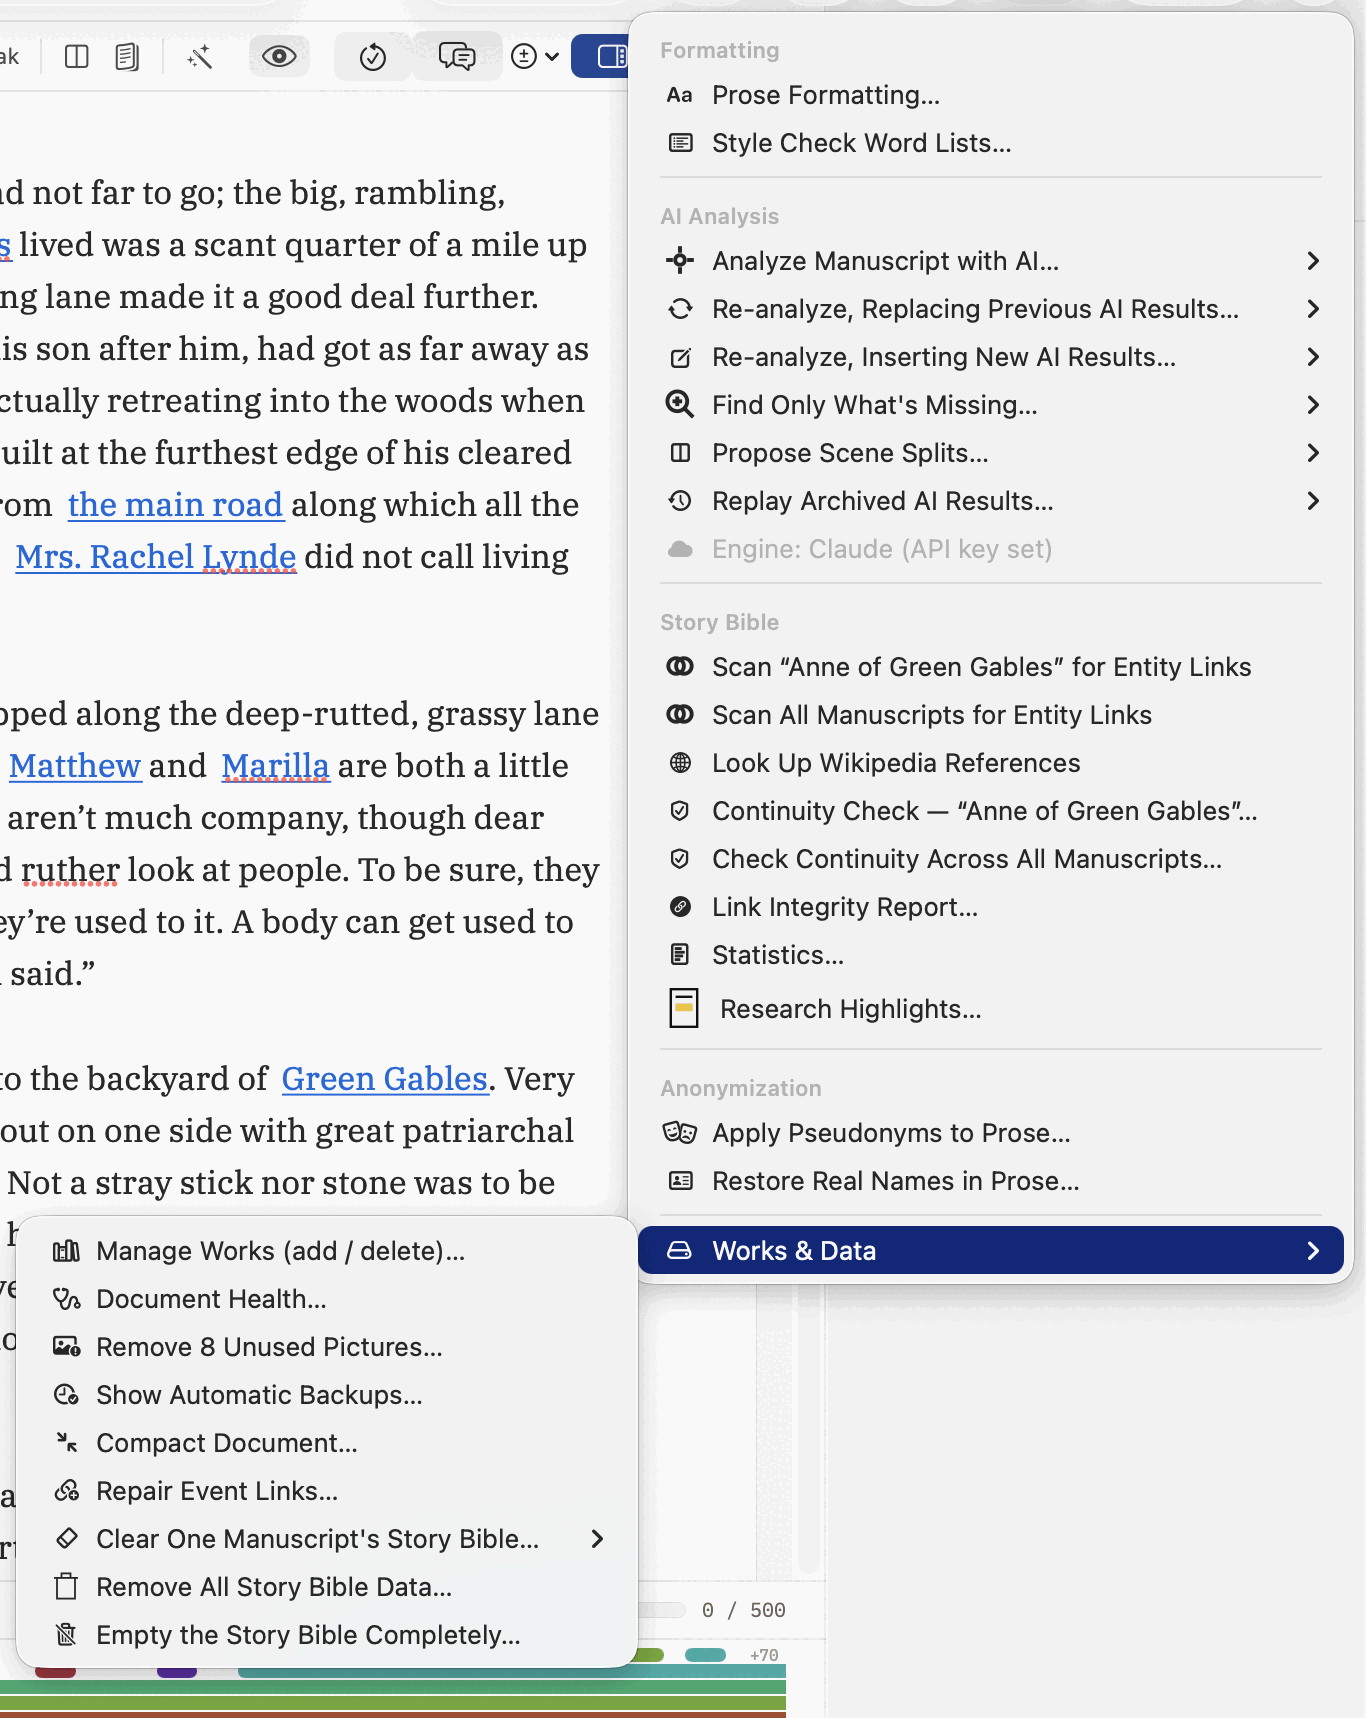1366x1718 pixels.
Task: Click the circular clock checkmark toolbar icon
Action: (x=372, y=57)
